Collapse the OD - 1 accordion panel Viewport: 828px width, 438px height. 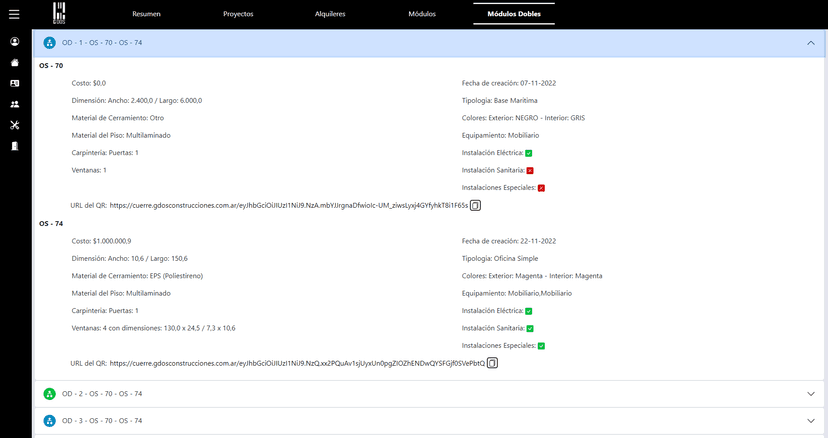click(810, 43)
